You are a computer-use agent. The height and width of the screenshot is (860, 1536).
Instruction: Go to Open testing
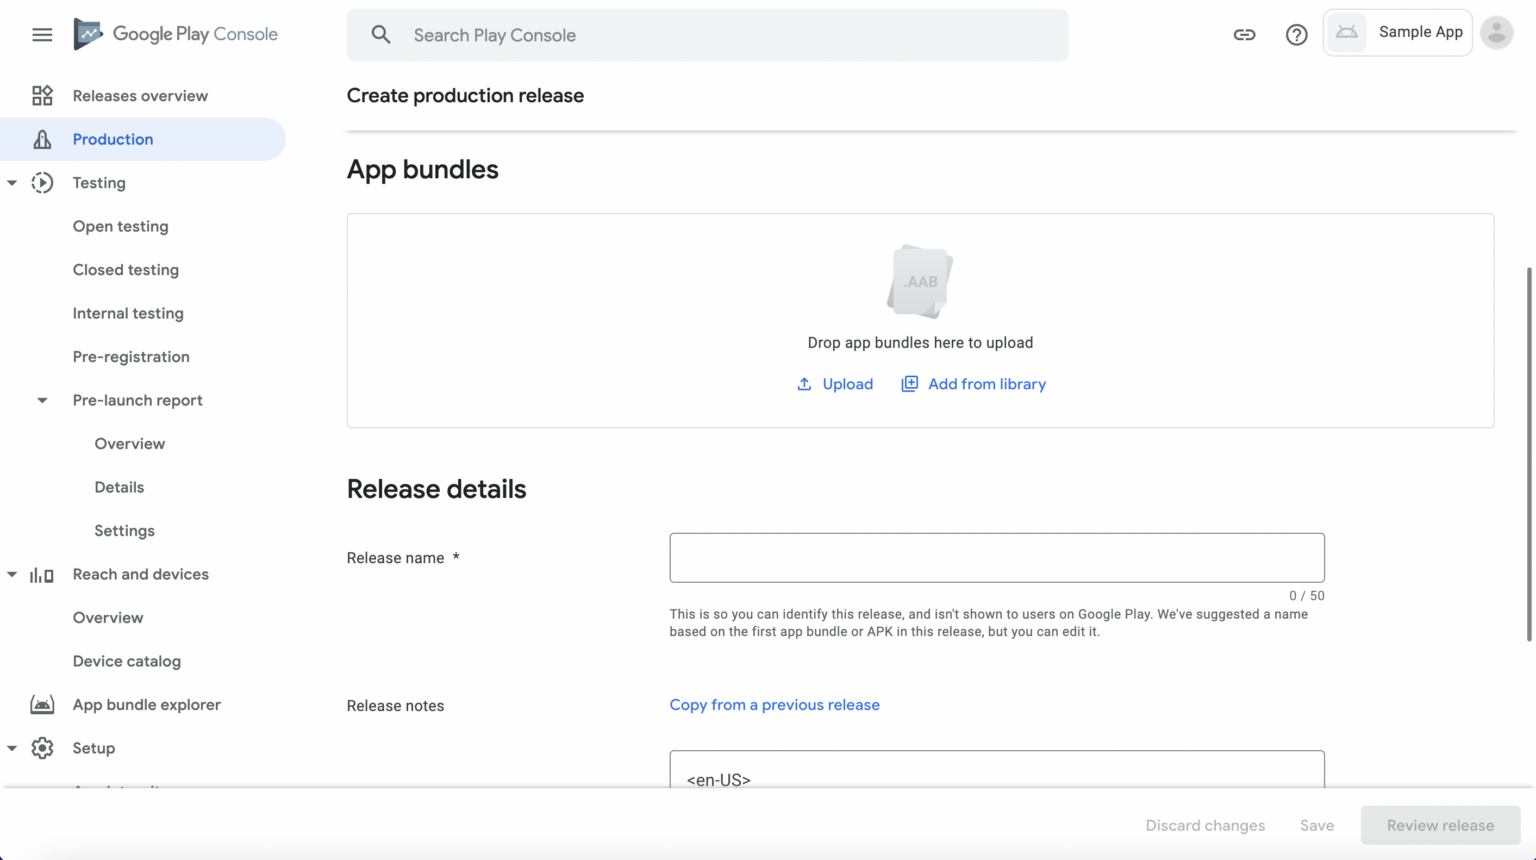(x=120, y=226)
